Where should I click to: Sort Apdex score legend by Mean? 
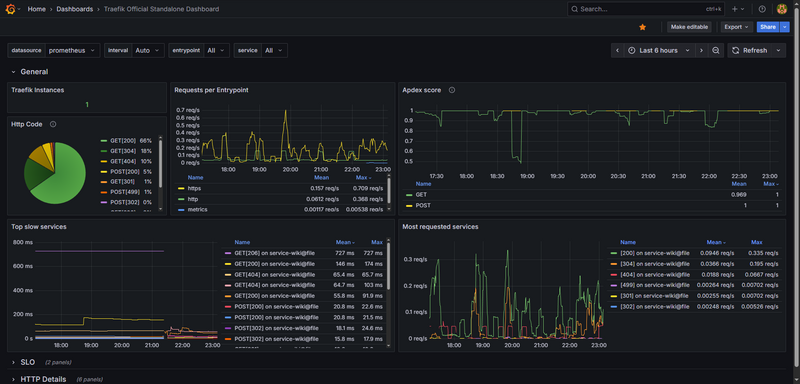tap(739, 184)
